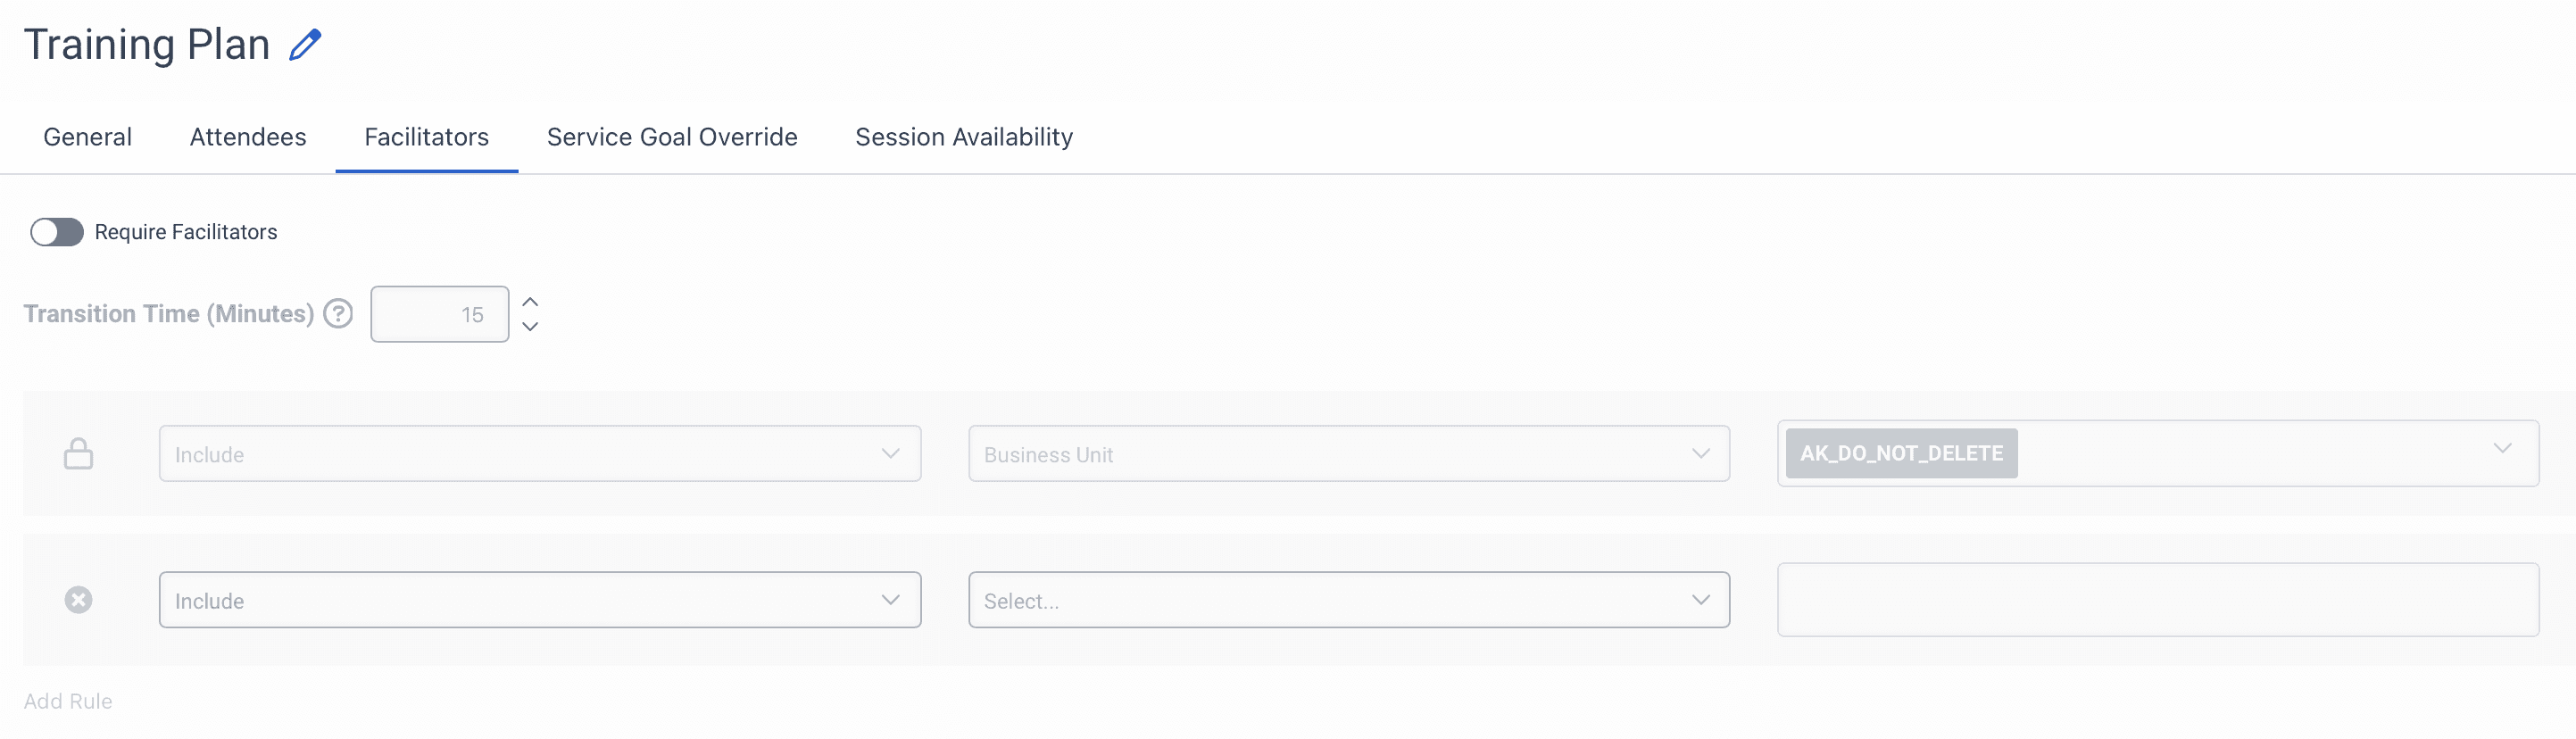Click the pencil icon to rename Training Plan
The width and height of the screenshot is (2576, 739).
pyautogui.click(x=305, y=43)
